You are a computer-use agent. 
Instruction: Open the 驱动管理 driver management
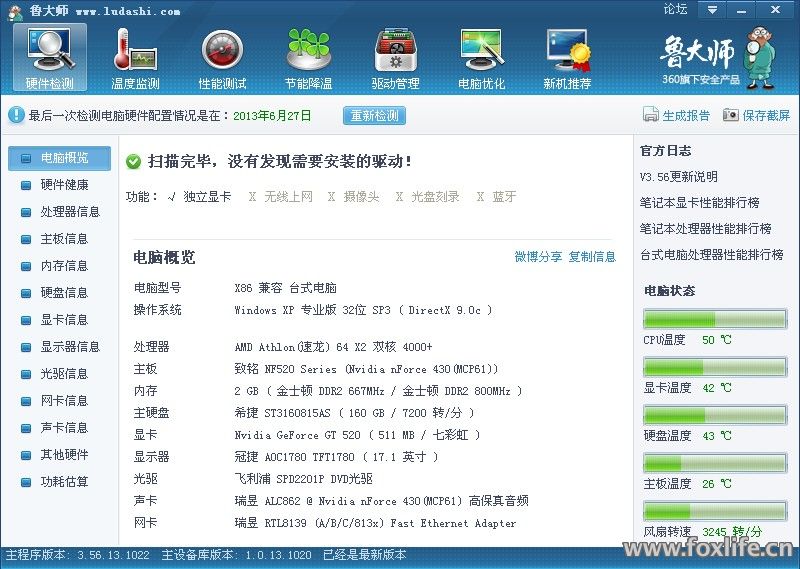click(x=395, y=58)
